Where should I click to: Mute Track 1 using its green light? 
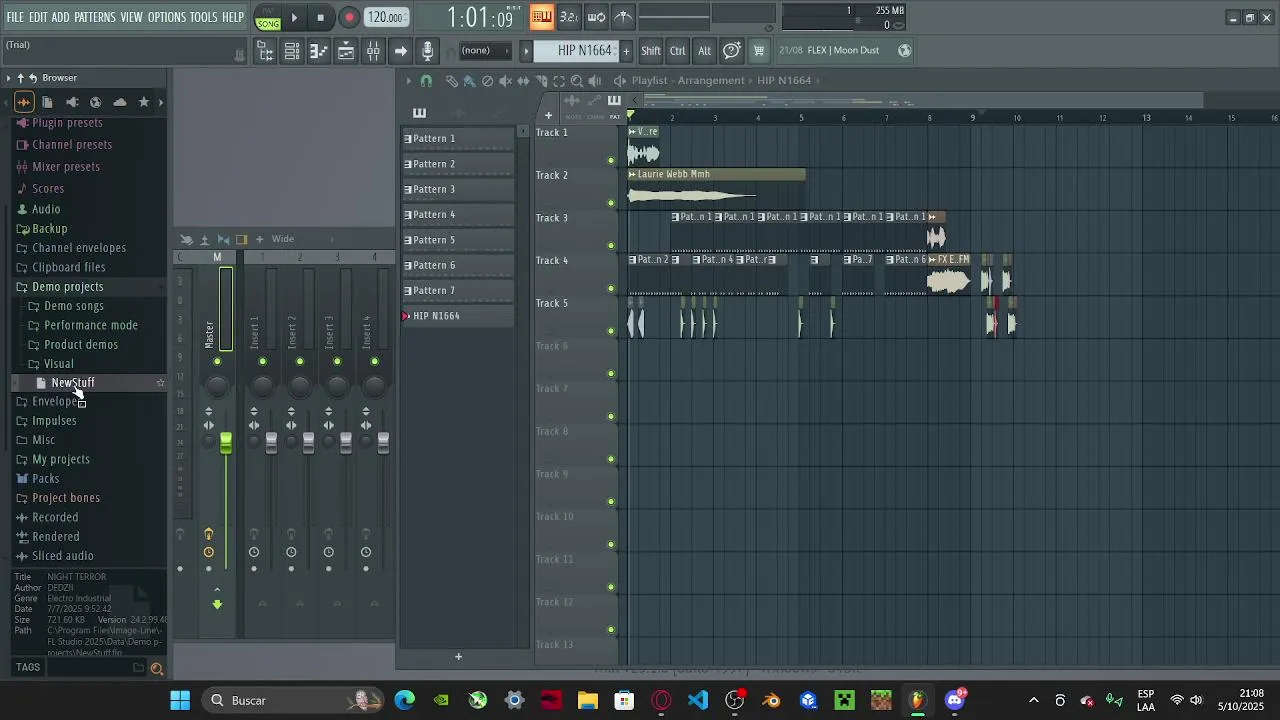click(611, 160)
